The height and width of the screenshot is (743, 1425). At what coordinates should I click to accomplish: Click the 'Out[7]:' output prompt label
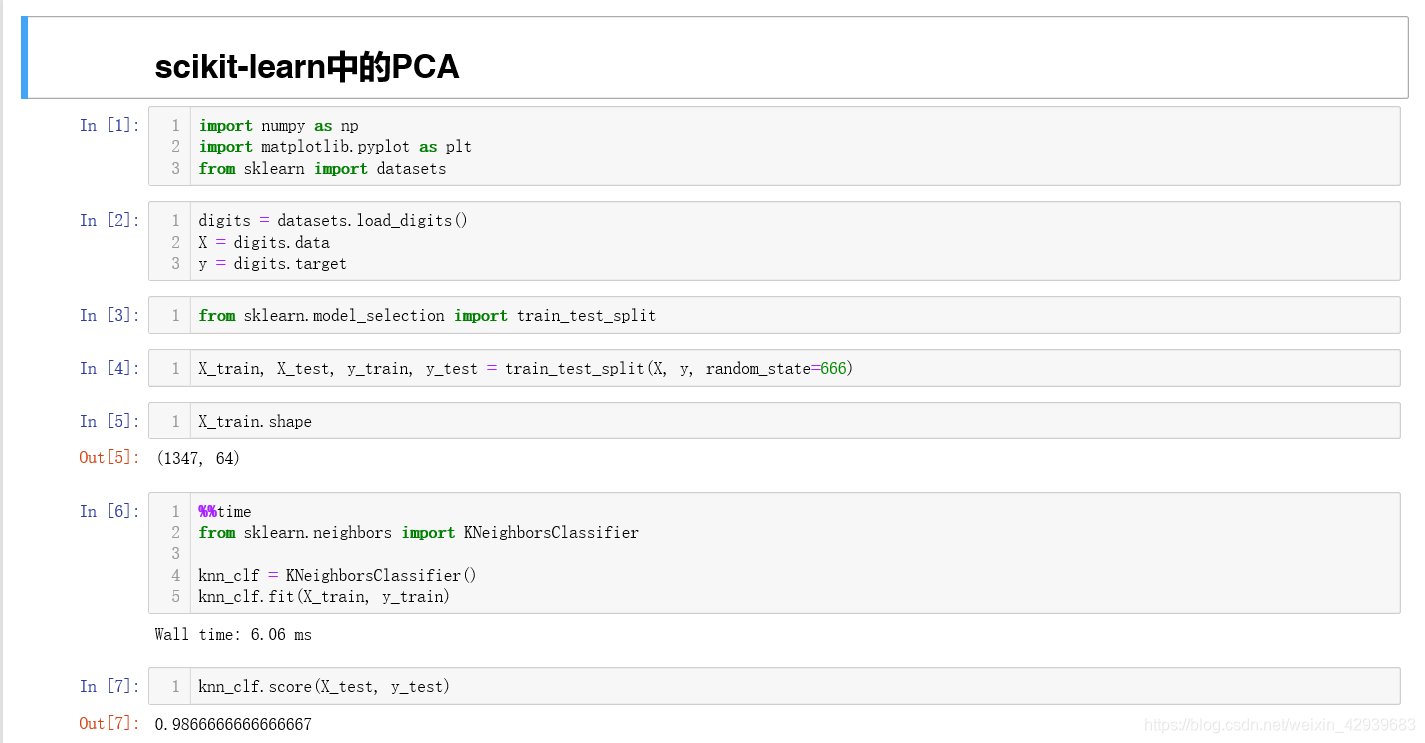[x=110, y=723]
